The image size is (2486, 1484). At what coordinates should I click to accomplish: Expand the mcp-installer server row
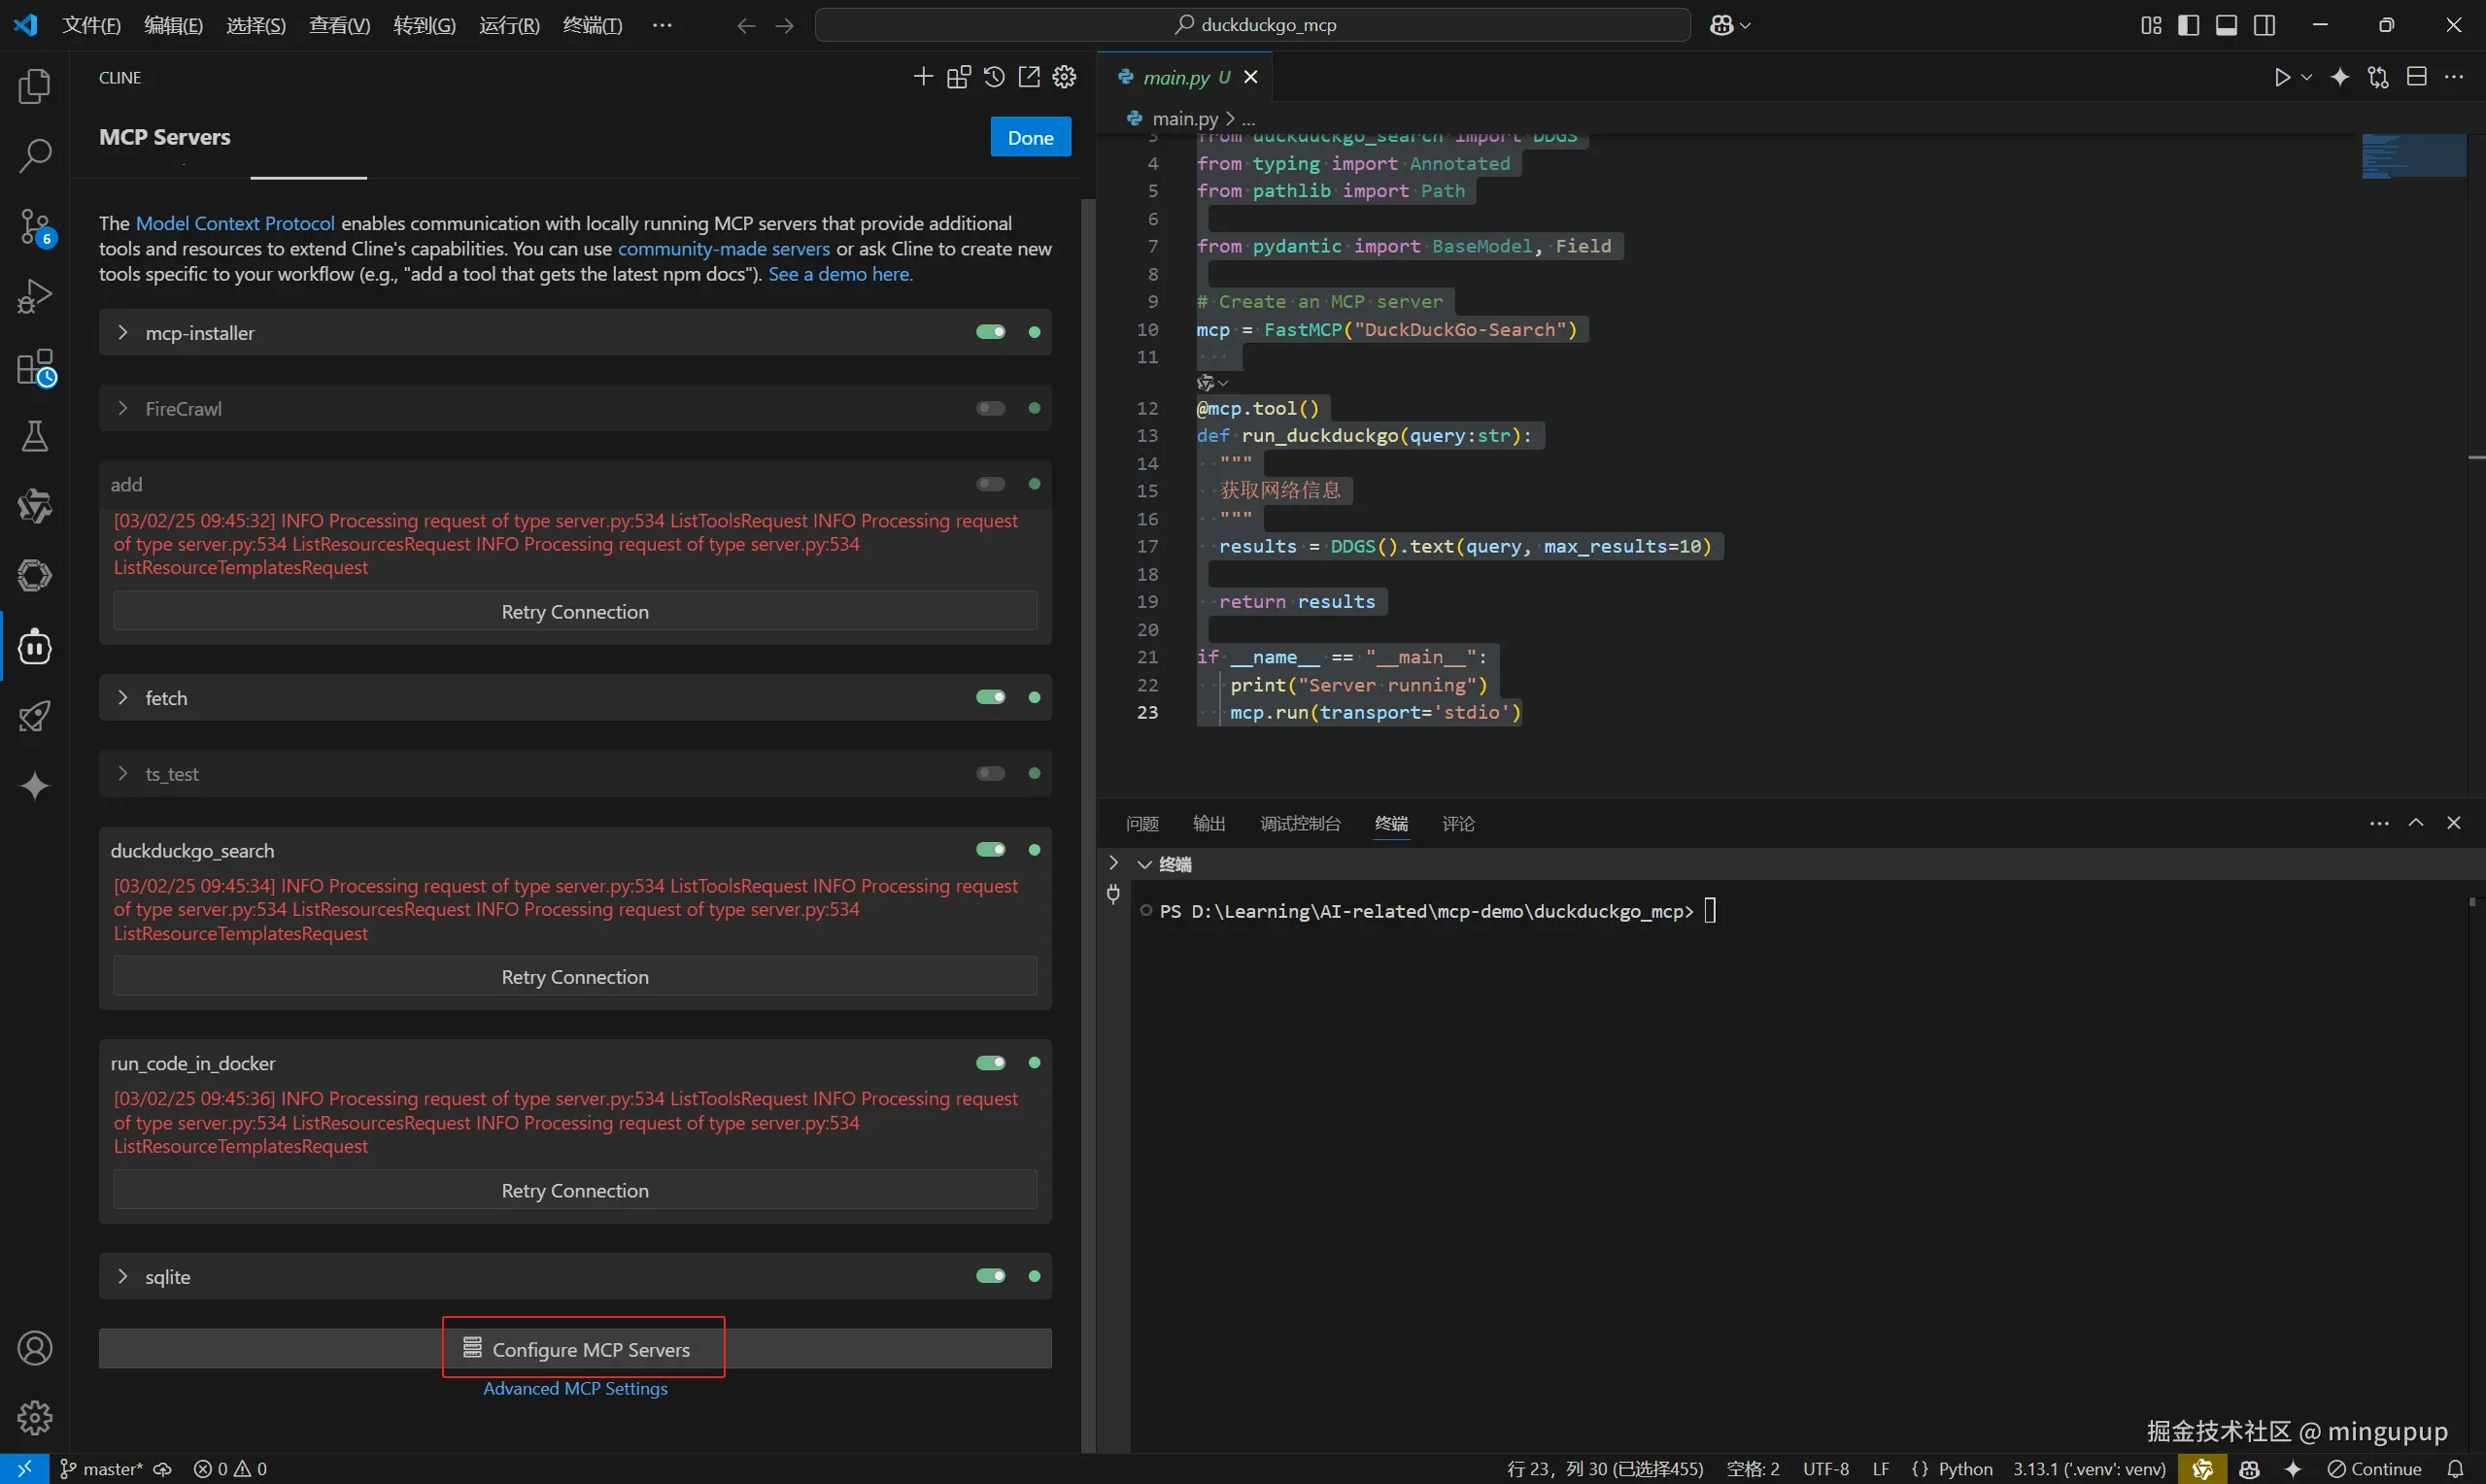[x=123, y=332]
